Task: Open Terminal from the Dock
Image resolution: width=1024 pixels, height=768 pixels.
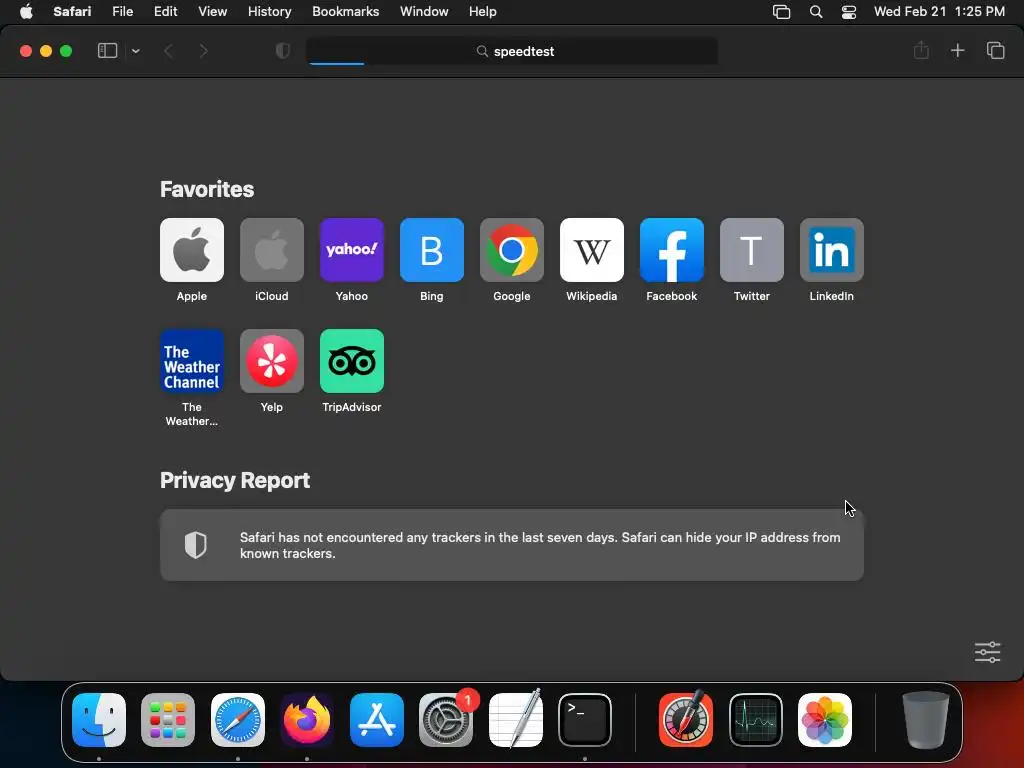Action: 585,720
